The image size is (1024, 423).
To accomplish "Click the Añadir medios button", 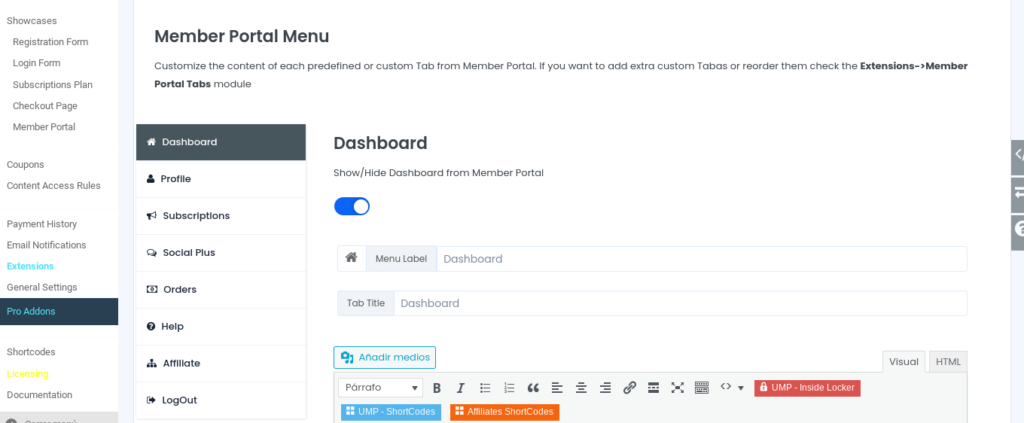I will click(385, 357).
